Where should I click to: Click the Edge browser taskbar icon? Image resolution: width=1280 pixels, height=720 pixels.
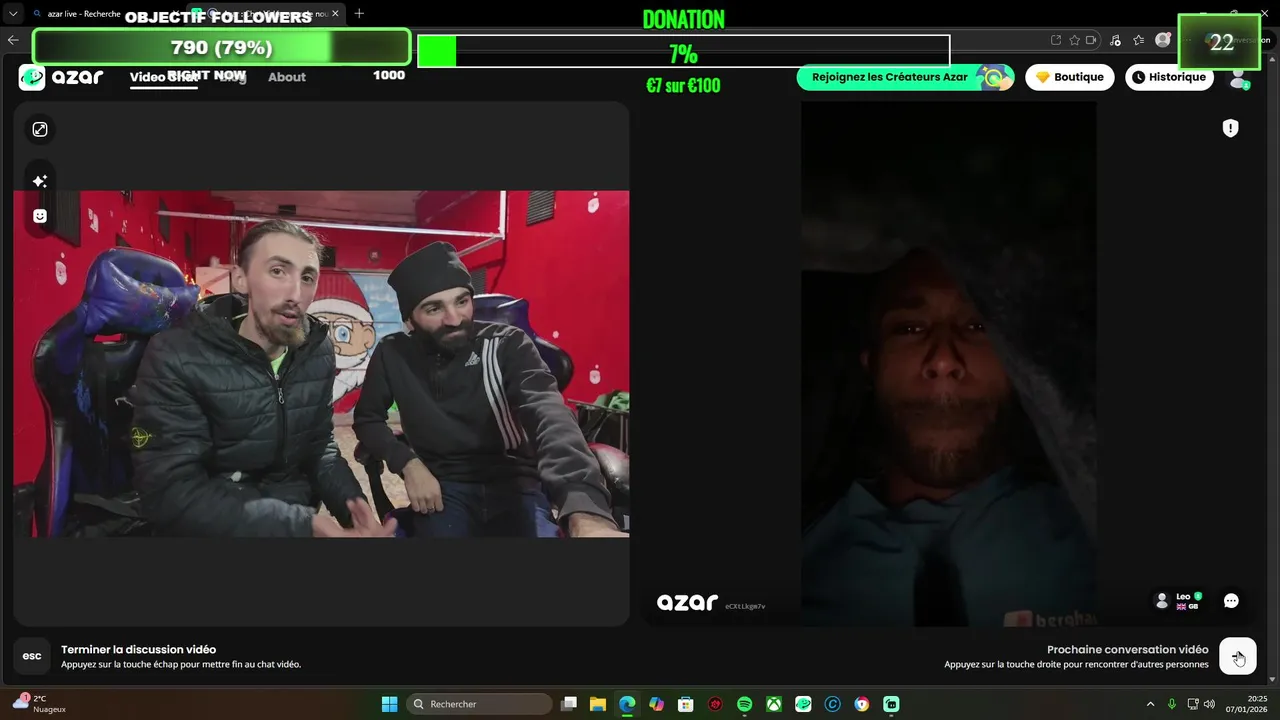627,704
